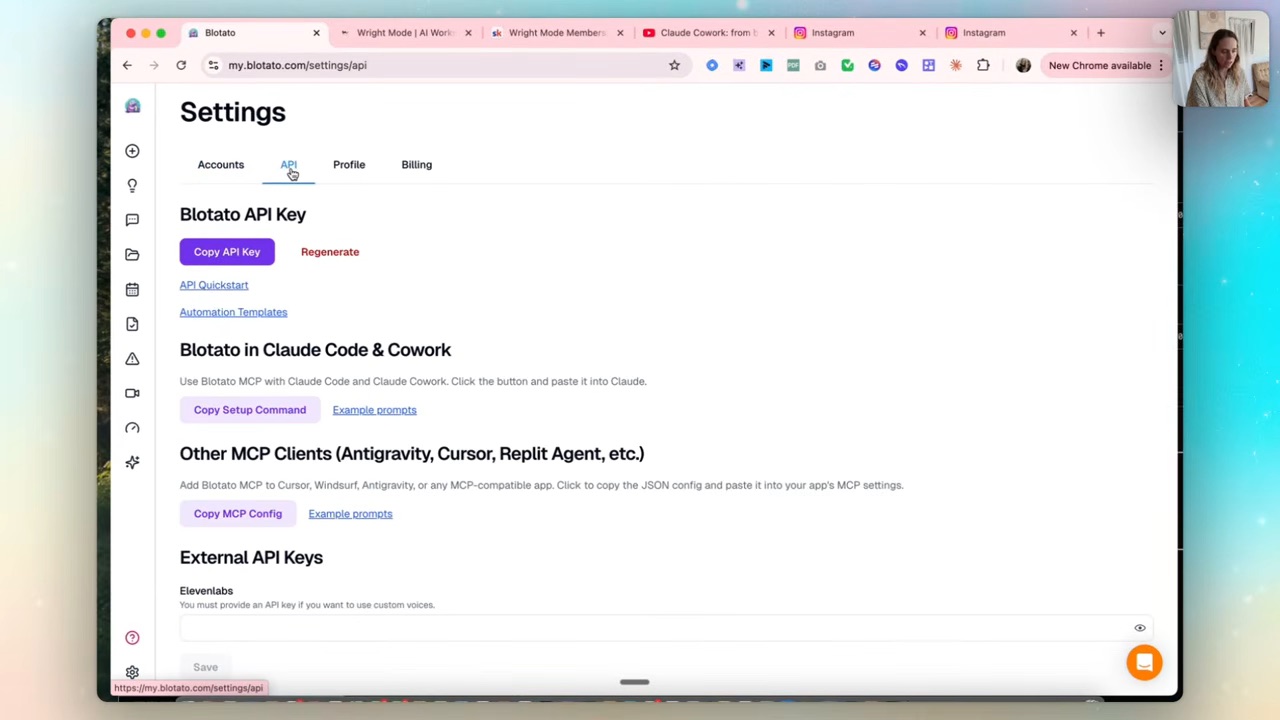Open the Chrome extensions puzzle icon

pos(983,65)
